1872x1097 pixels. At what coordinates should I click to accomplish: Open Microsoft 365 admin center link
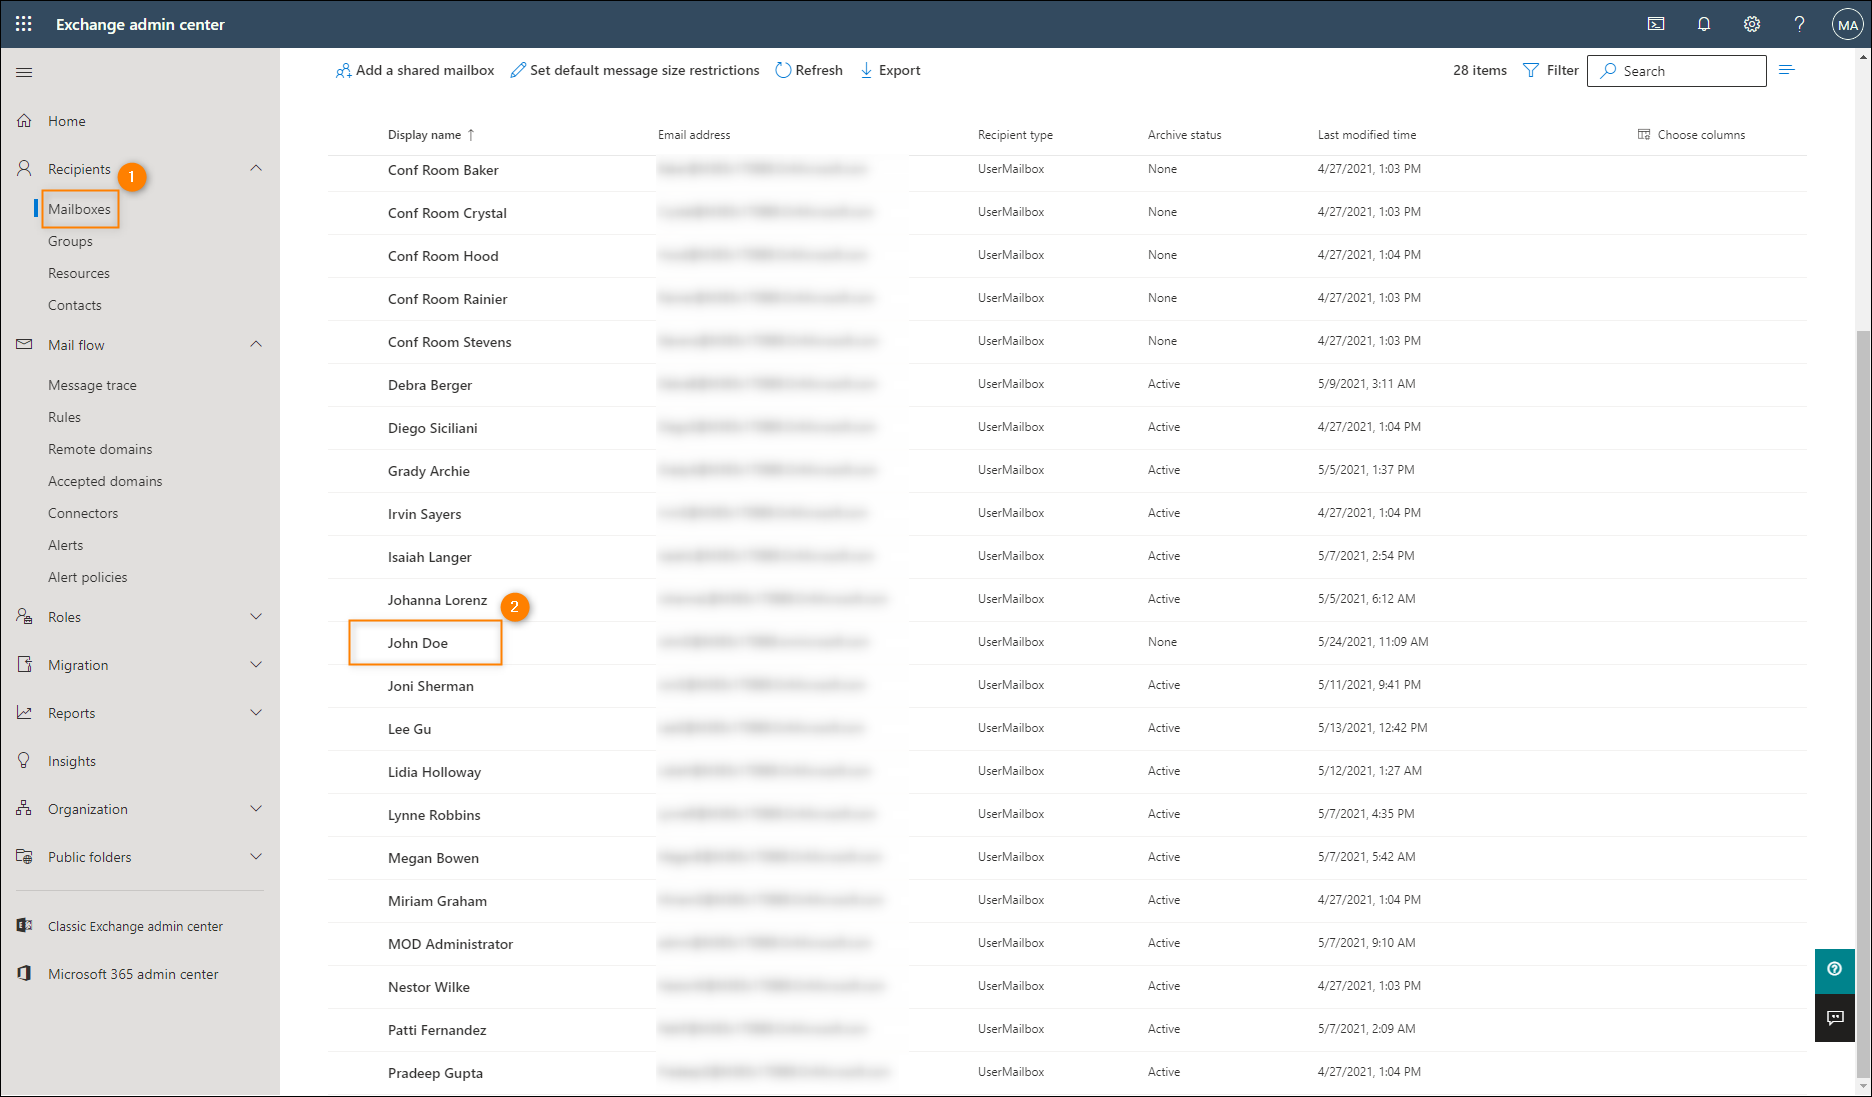(x=133, y=974)
